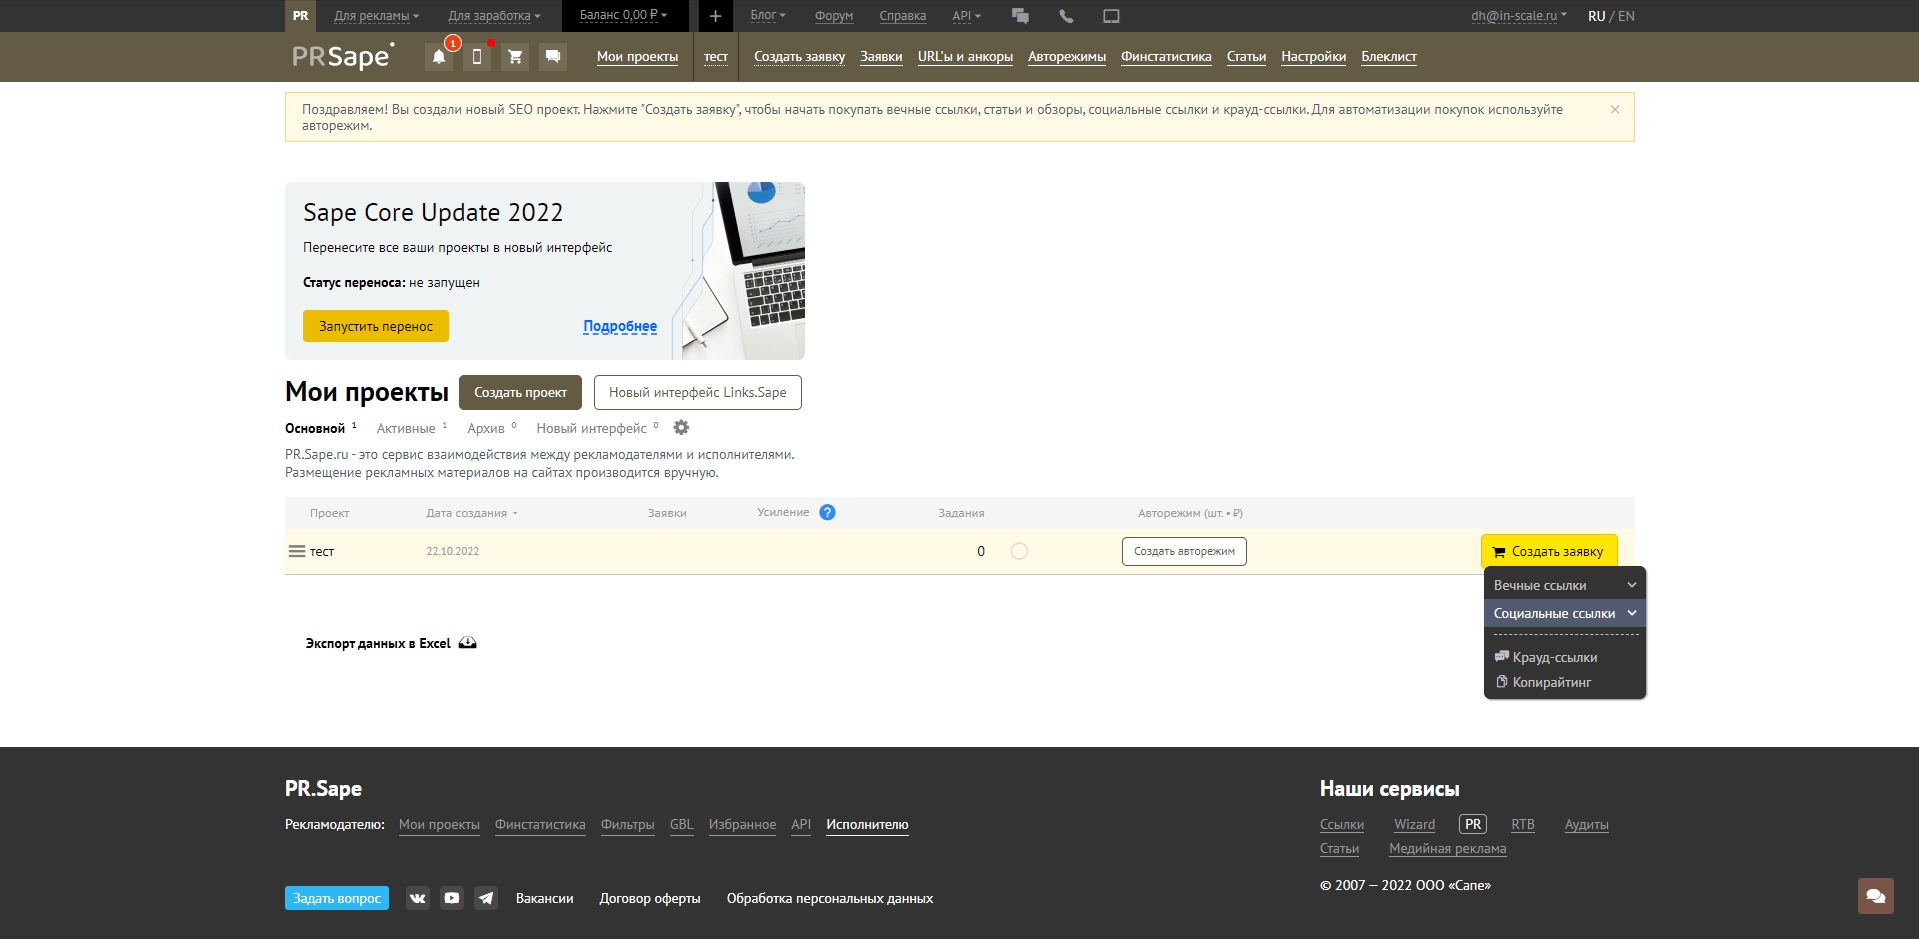Click the Запустить перенос button
The height and width of the screenshot is (939, 1919).
tap(376, 326)
